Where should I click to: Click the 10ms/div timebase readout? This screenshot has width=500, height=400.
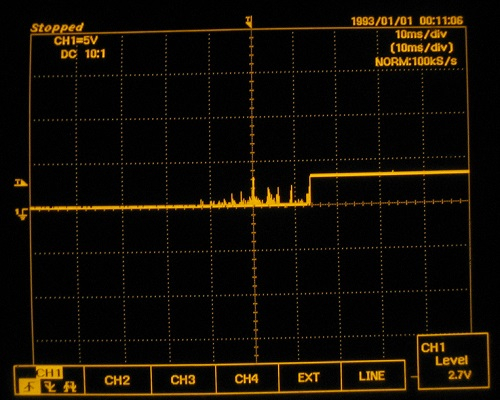click(421, 34)
